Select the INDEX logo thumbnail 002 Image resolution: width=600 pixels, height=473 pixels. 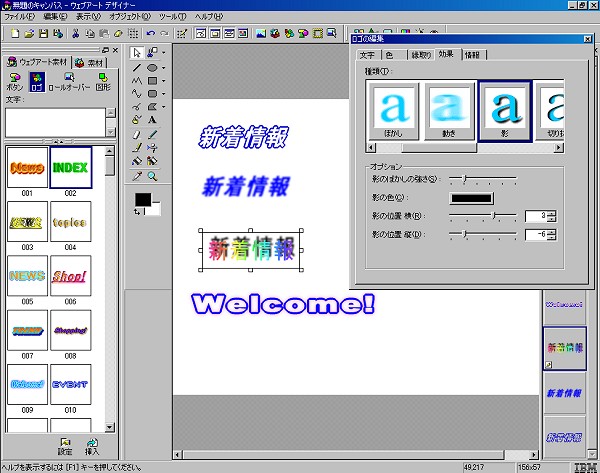(70, 167)
